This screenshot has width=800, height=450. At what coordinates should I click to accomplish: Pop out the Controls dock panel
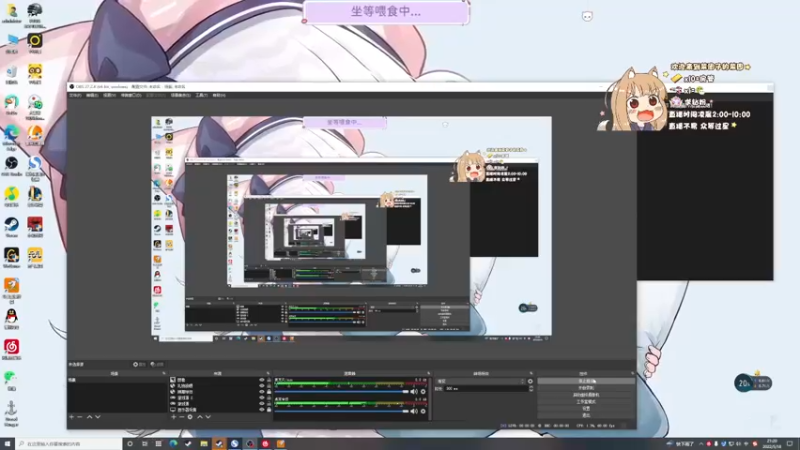pos(632,373)
